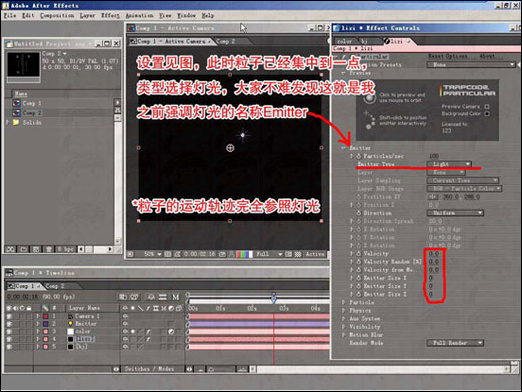
Task: Open the Full resolution dropdown in viewer
Action: [x=269, y=254]
